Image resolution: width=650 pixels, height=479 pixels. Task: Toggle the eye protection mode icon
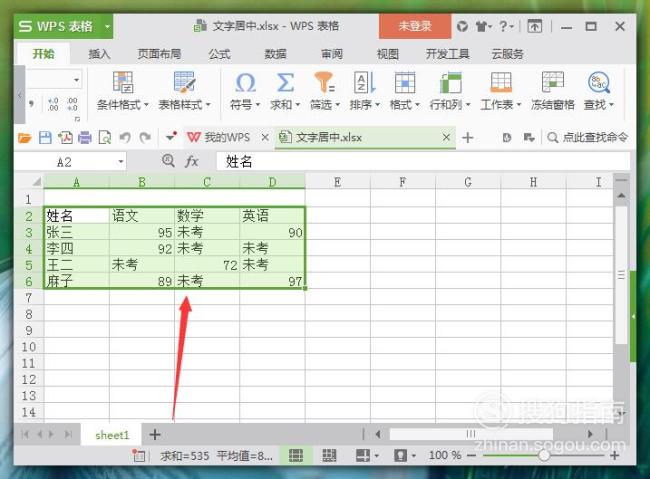point(400,455)
